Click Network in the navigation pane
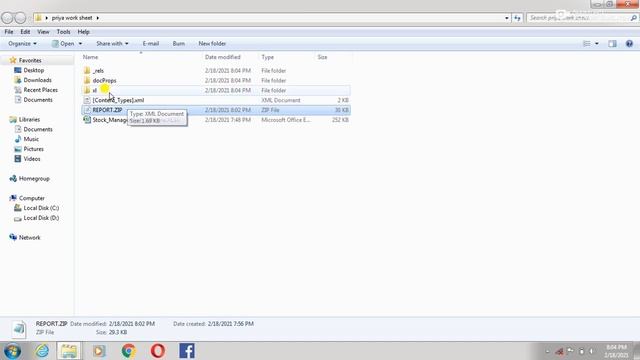Image resolution: width=640 pixels, height=360 pixels. pyautogui.click(x=29, y=238)
